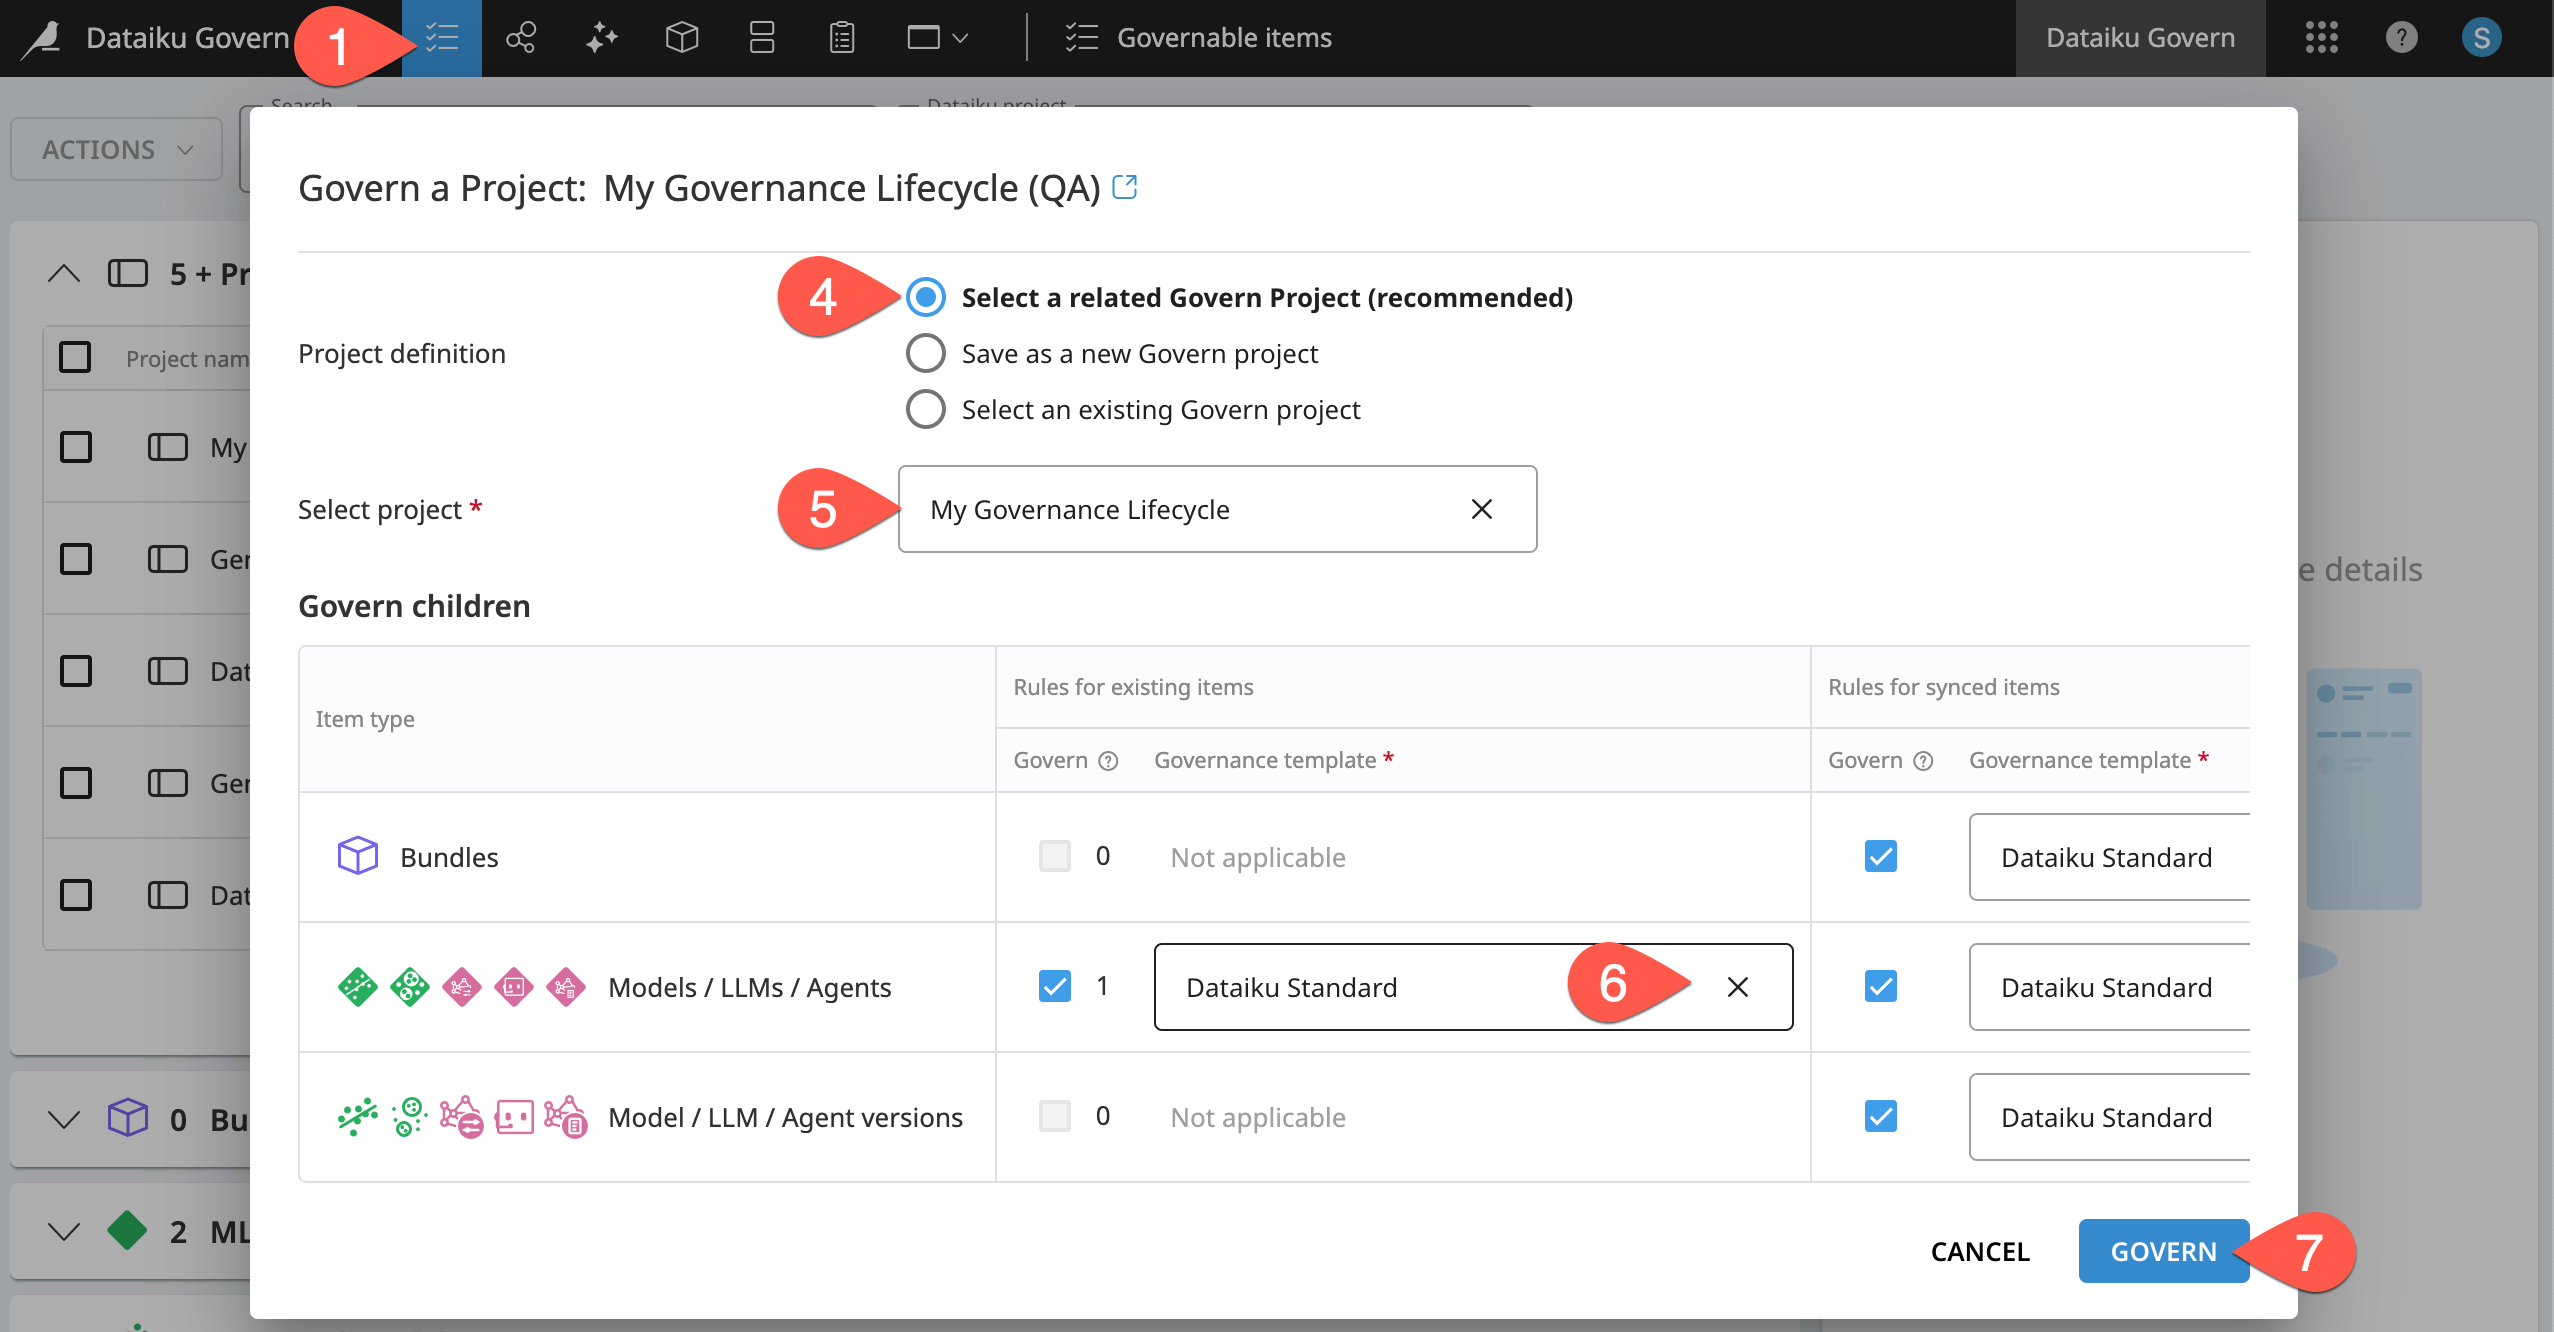Click the CANCEL button

1980,1251
